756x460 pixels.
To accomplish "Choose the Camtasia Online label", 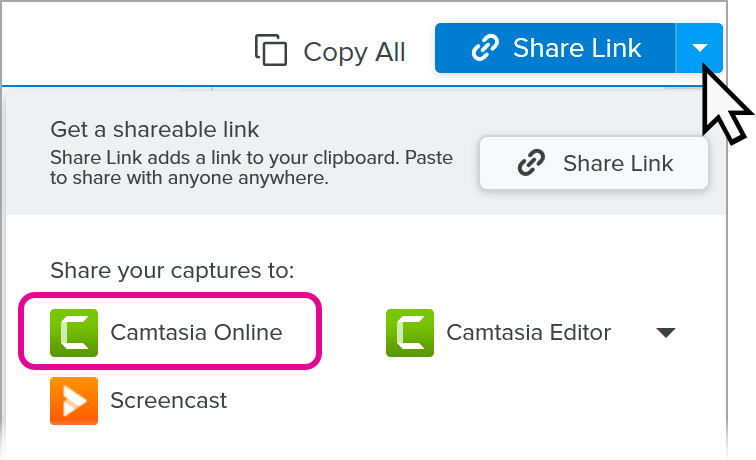I will pyautogui.click(x=196, y=332).
